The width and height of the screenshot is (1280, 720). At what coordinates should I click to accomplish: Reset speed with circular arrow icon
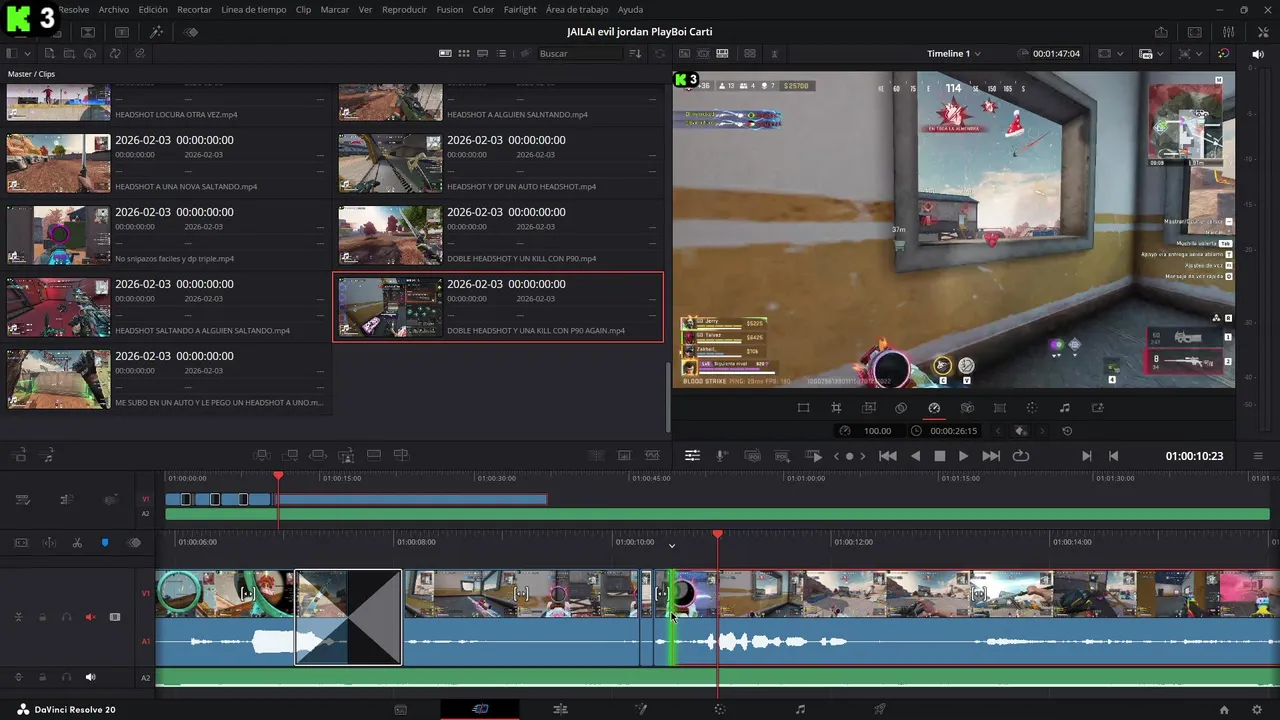[x=1067, y=431]
